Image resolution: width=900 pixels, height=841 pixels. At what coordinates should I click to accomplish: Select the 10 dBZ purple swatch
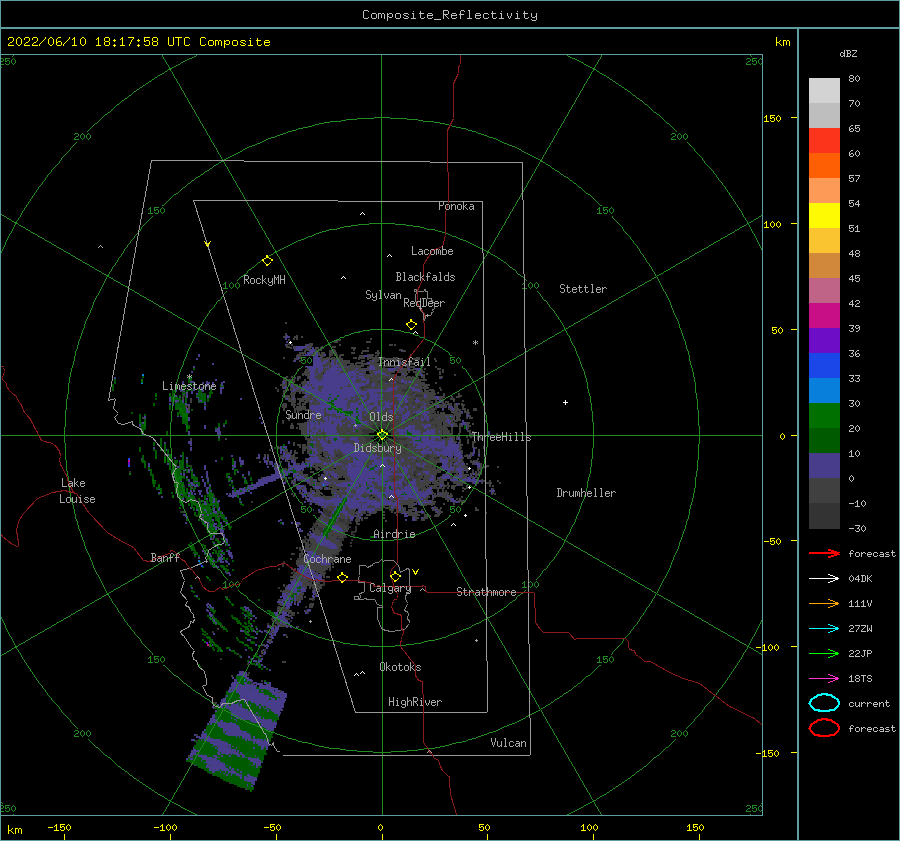pyautogui.click(x=824, y=466)
